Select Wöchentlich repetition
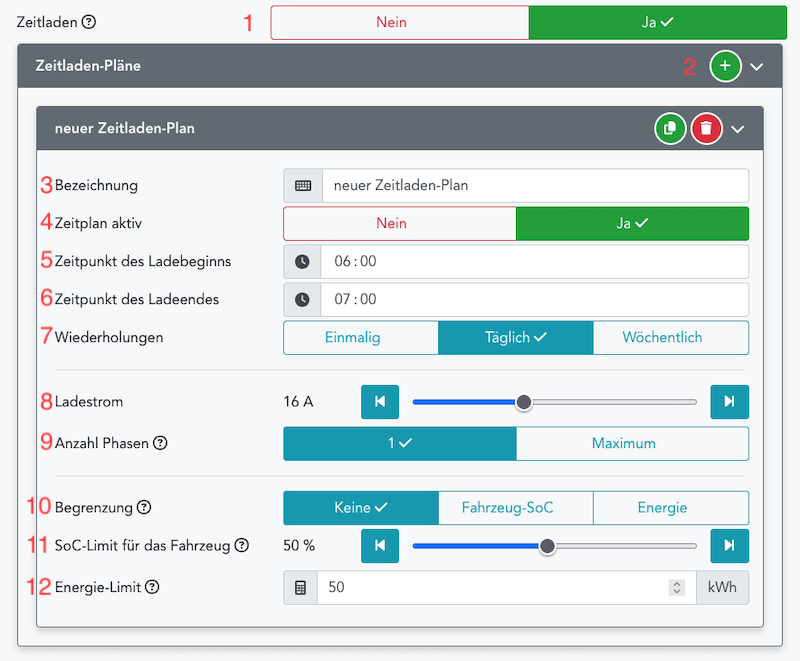This screenshot has height=661, width=800. (670, 337)
